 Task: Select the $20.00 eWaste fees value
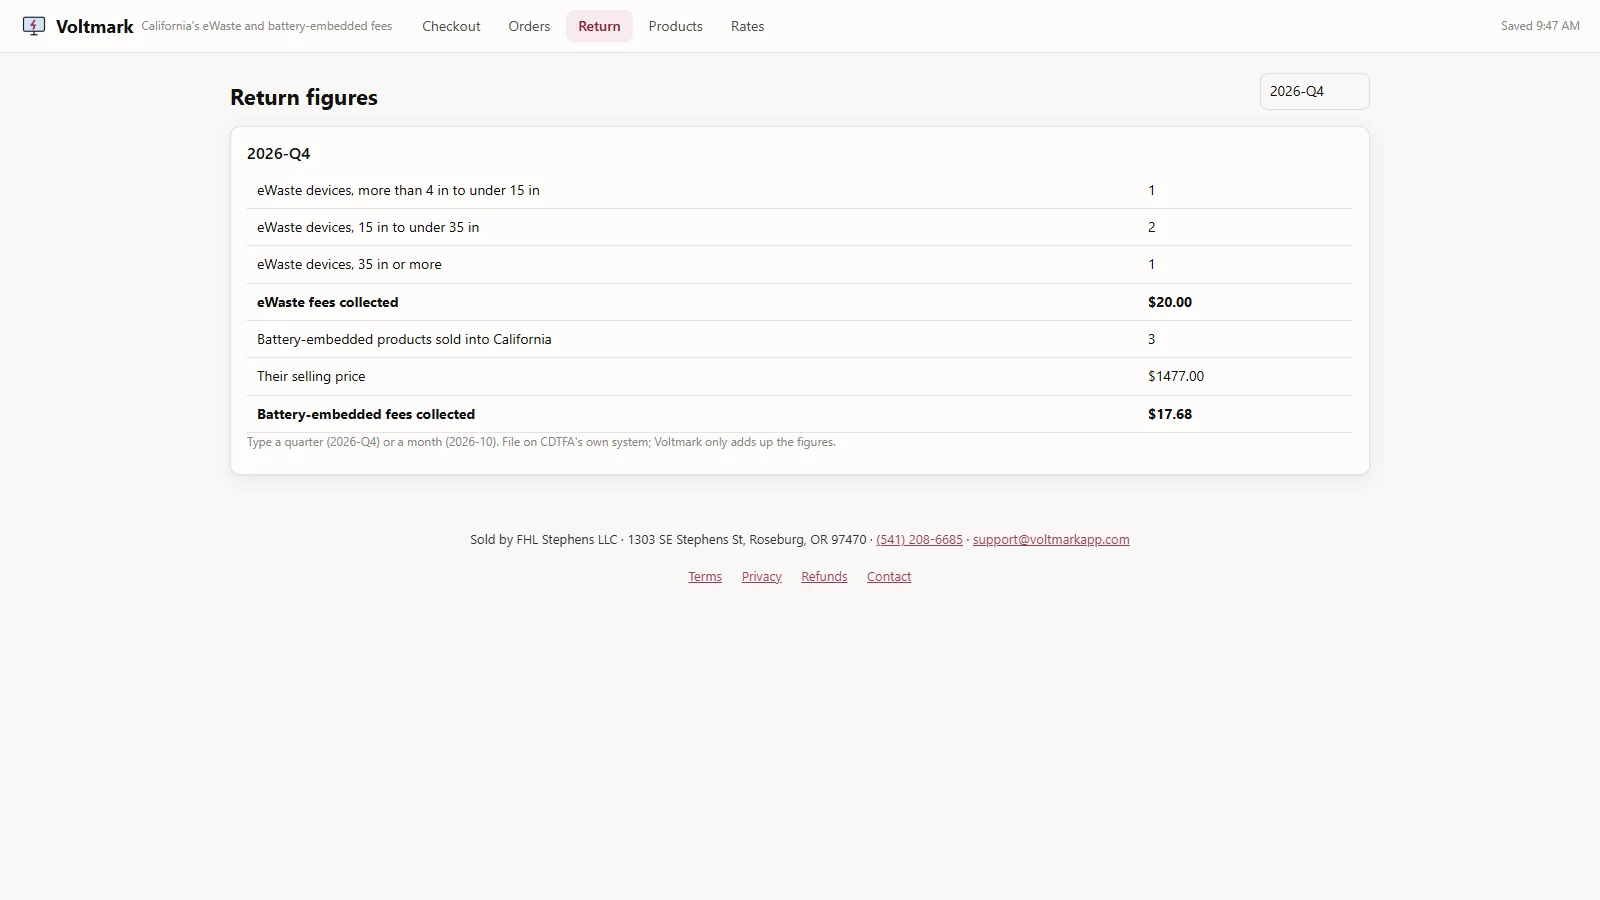(x=1170, y=302)
